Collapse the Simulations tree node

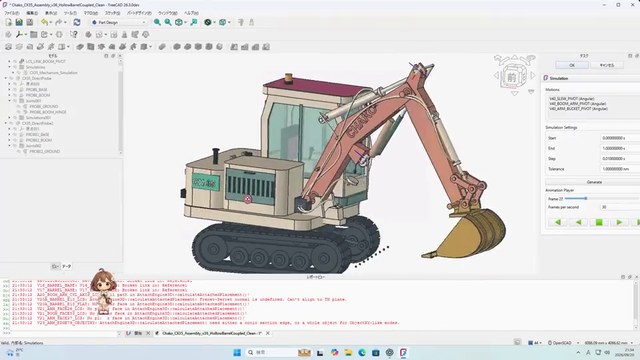point(9,67)
